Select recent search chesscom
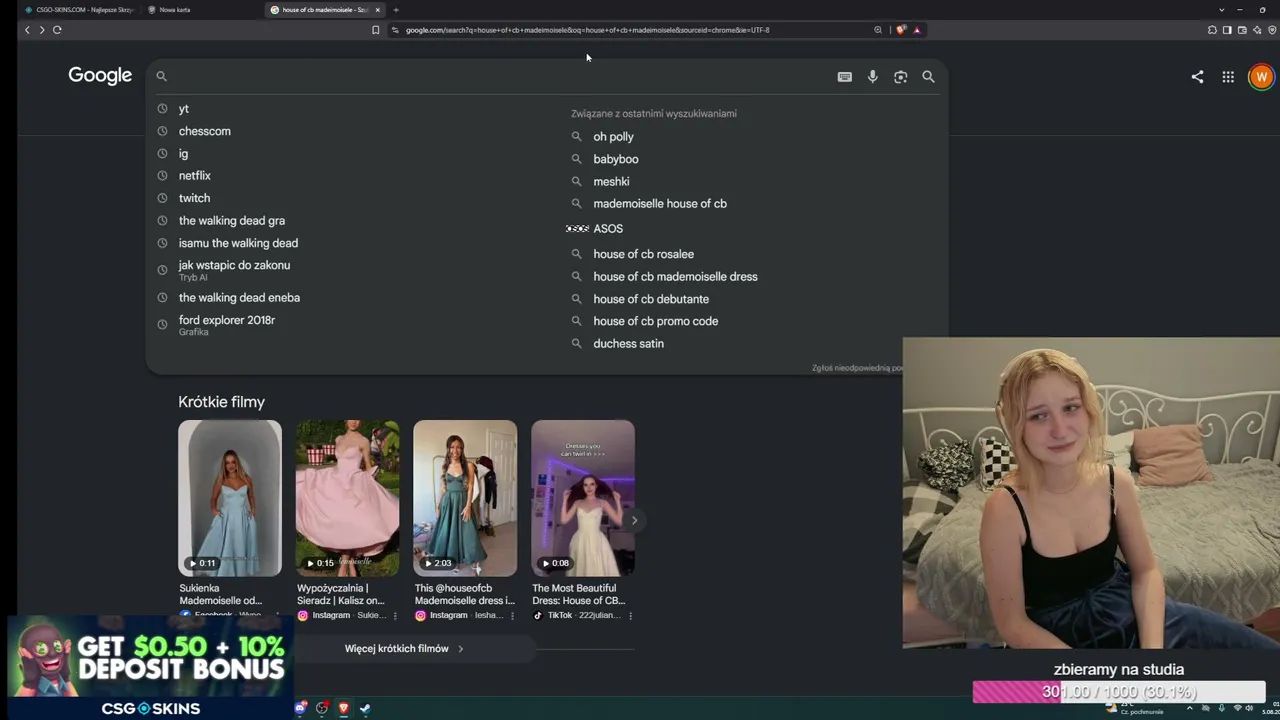 click(x=205, y=131)
